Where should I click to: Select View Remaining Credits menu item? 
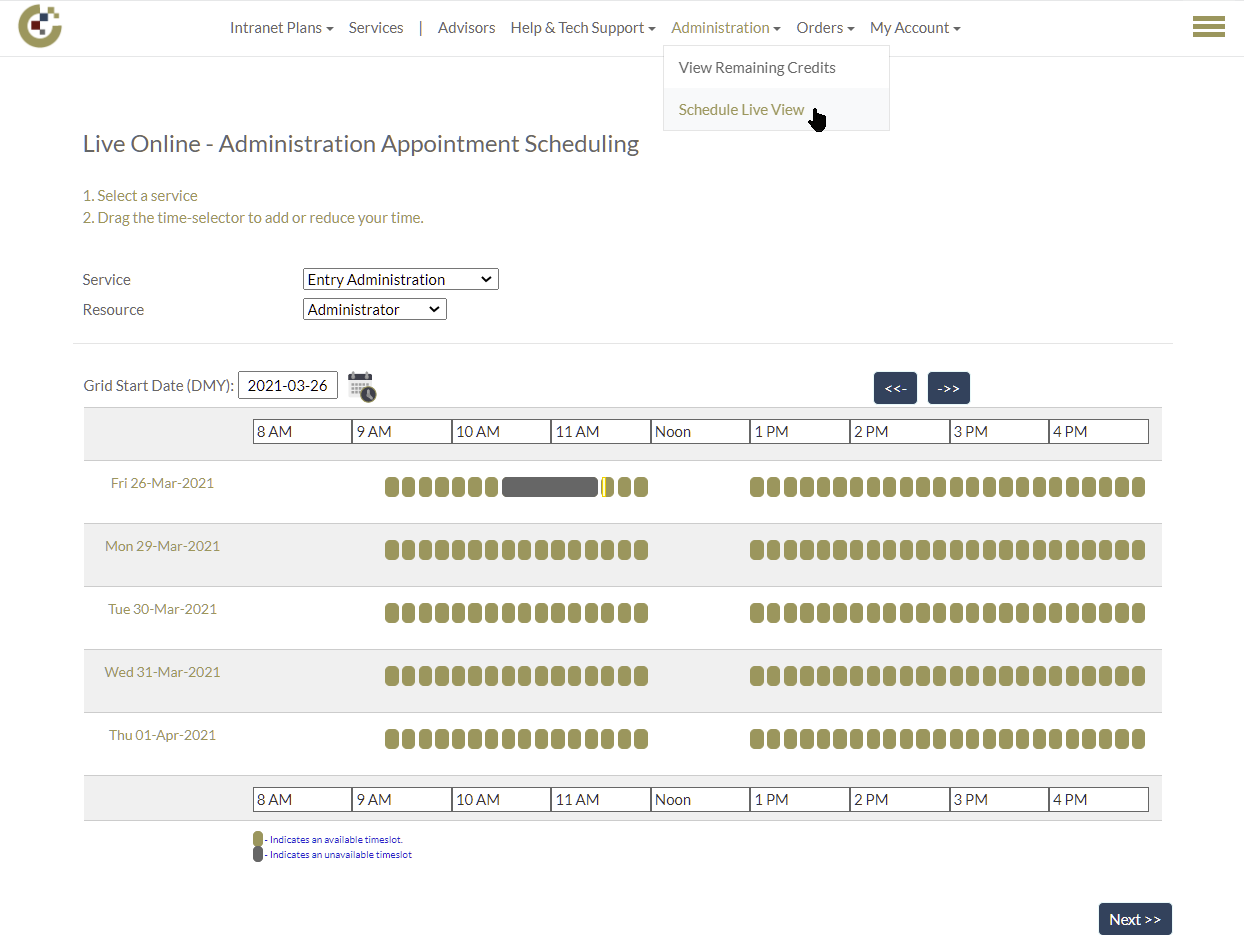(757, 68)
